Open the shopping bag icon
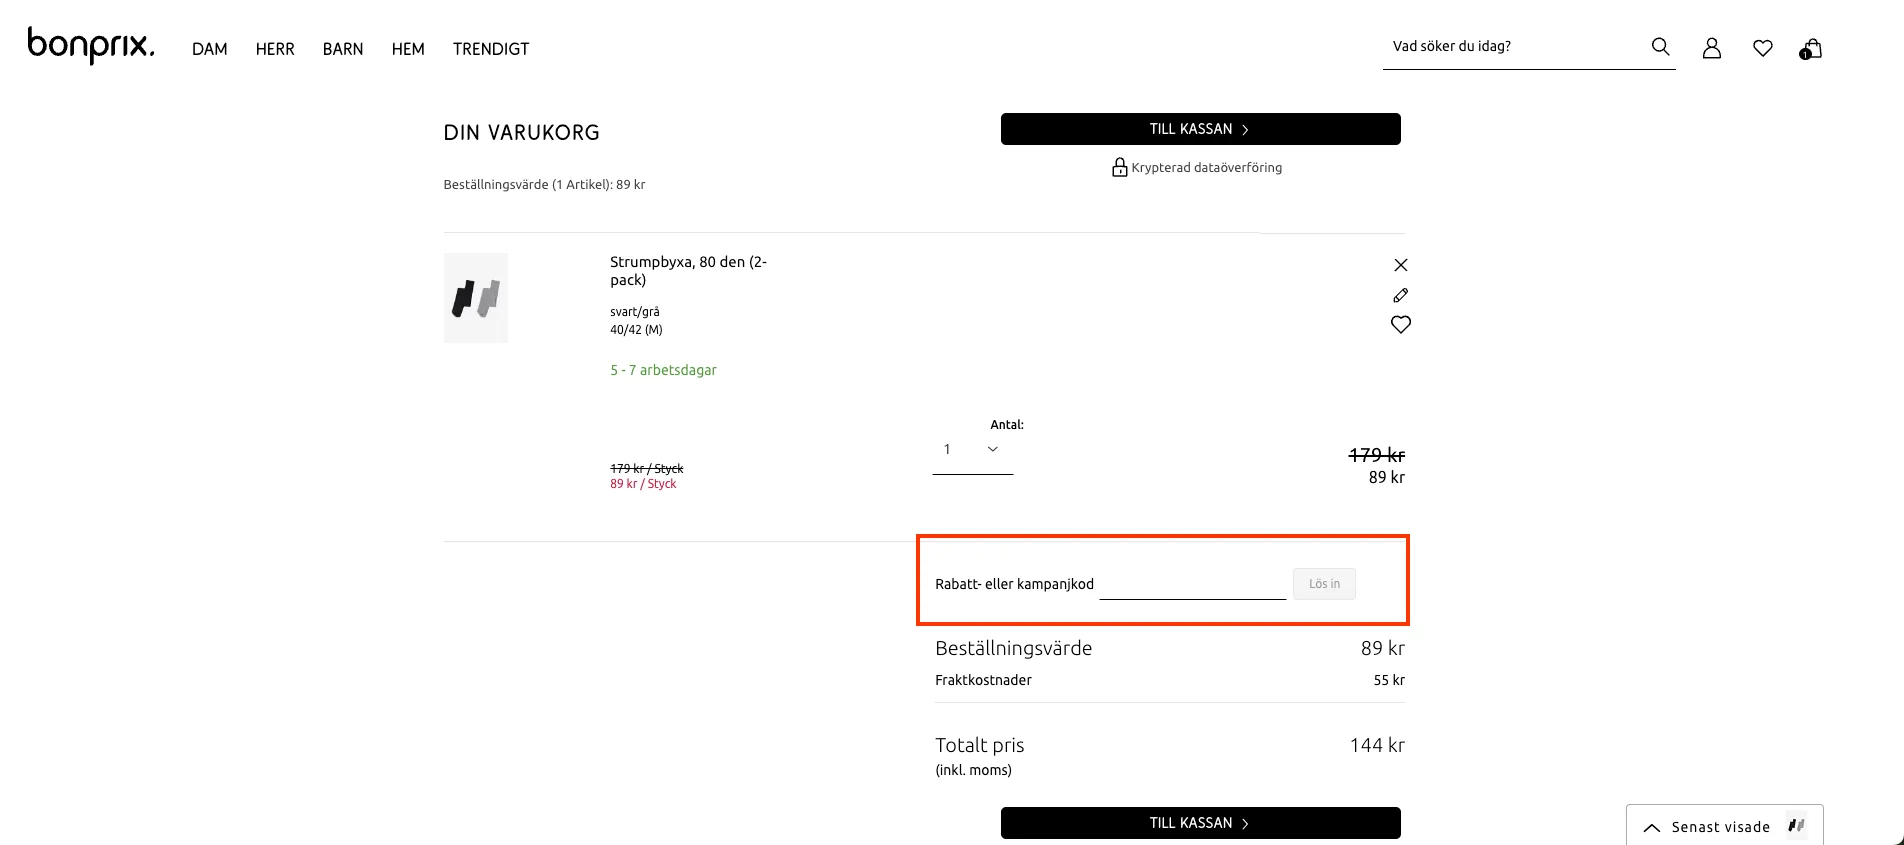Image resolution: width=1904 pixels, height=845 pixels. (1811, 49)
